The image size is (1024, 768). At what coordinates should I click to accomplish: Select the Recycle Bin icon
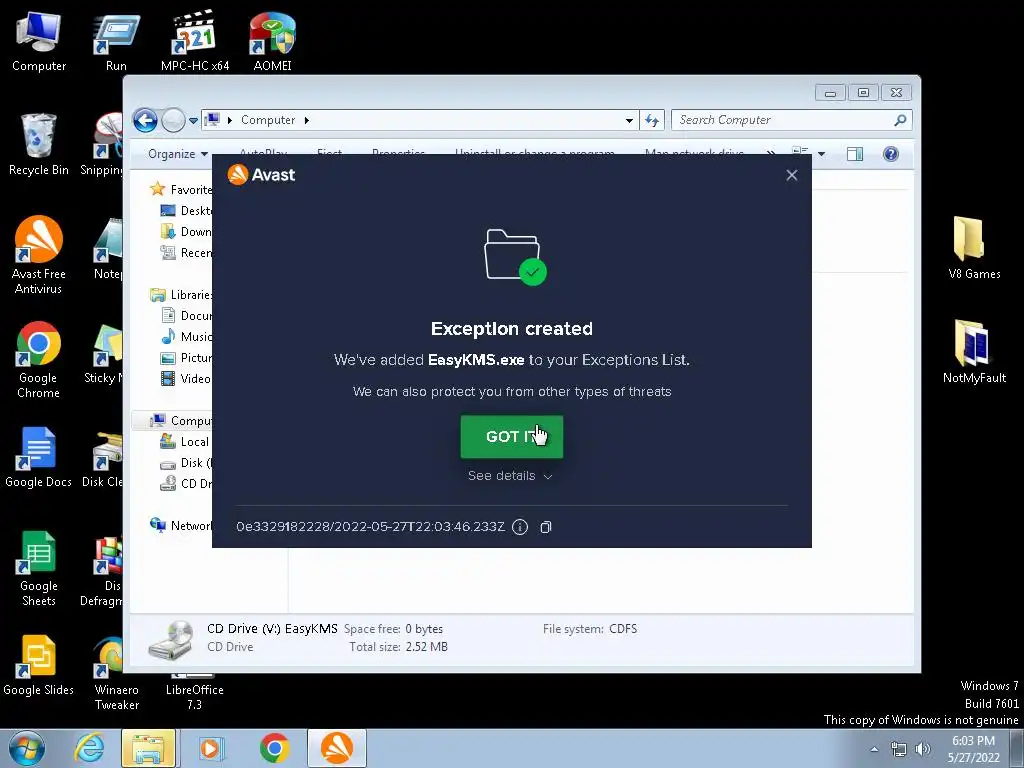(x=39, y=145)
